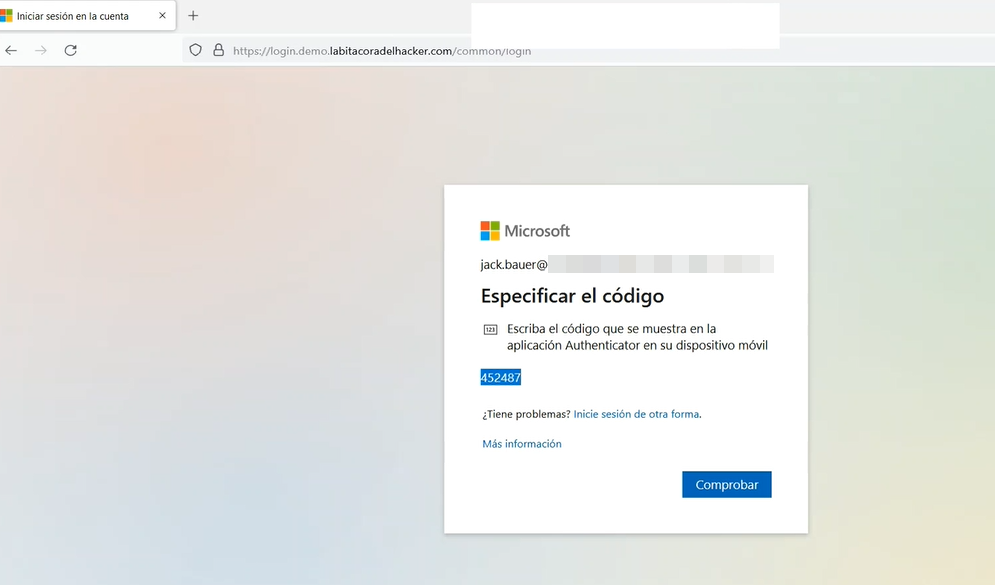This screenshot has height=585, width=995.
Task: Click the Microsoft logo in sign-in card
Action: tap(525, 231)
